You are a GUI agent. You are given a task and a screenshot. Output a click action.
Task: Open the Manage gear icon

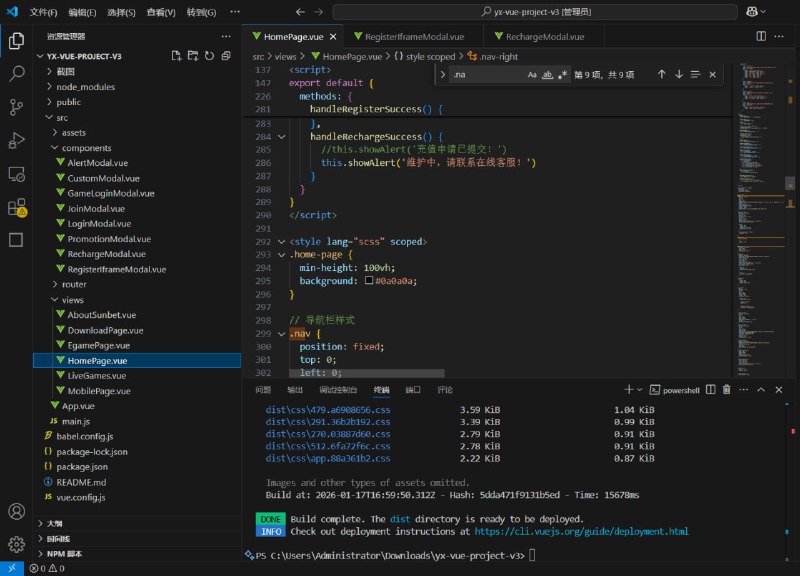16,544
